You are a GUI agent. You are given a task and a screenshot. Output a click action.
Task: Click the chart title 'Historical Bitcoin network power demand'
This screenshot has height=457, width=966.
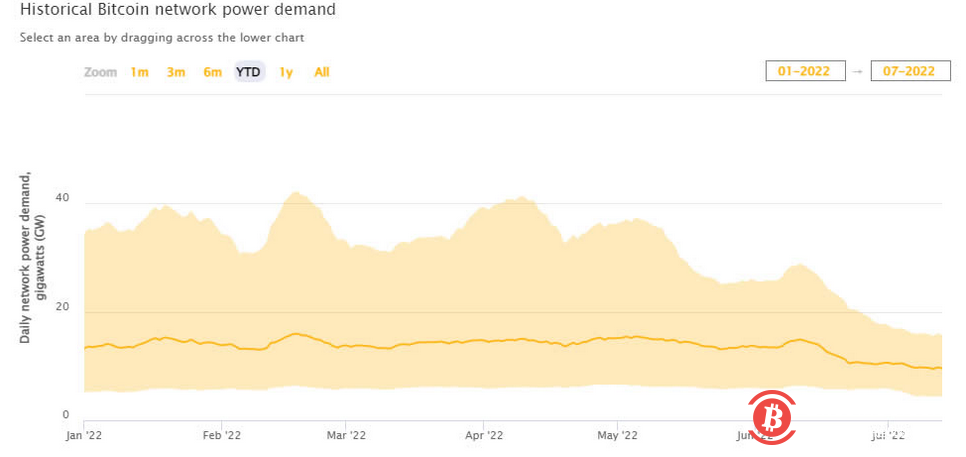[x=177, y=11]
